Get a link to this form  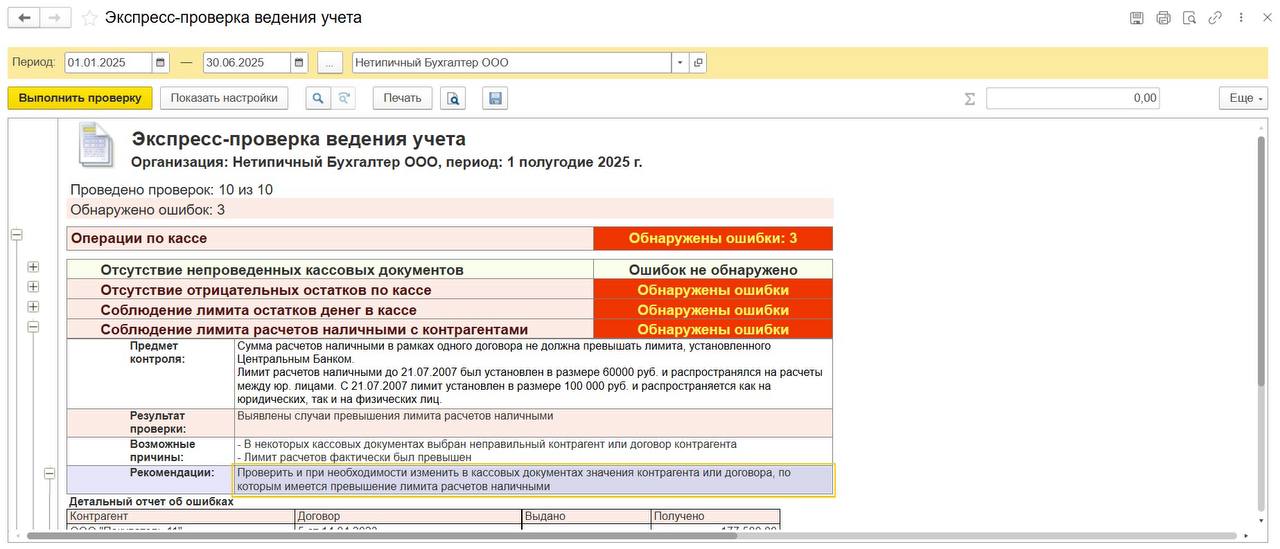click(1215, 18)
